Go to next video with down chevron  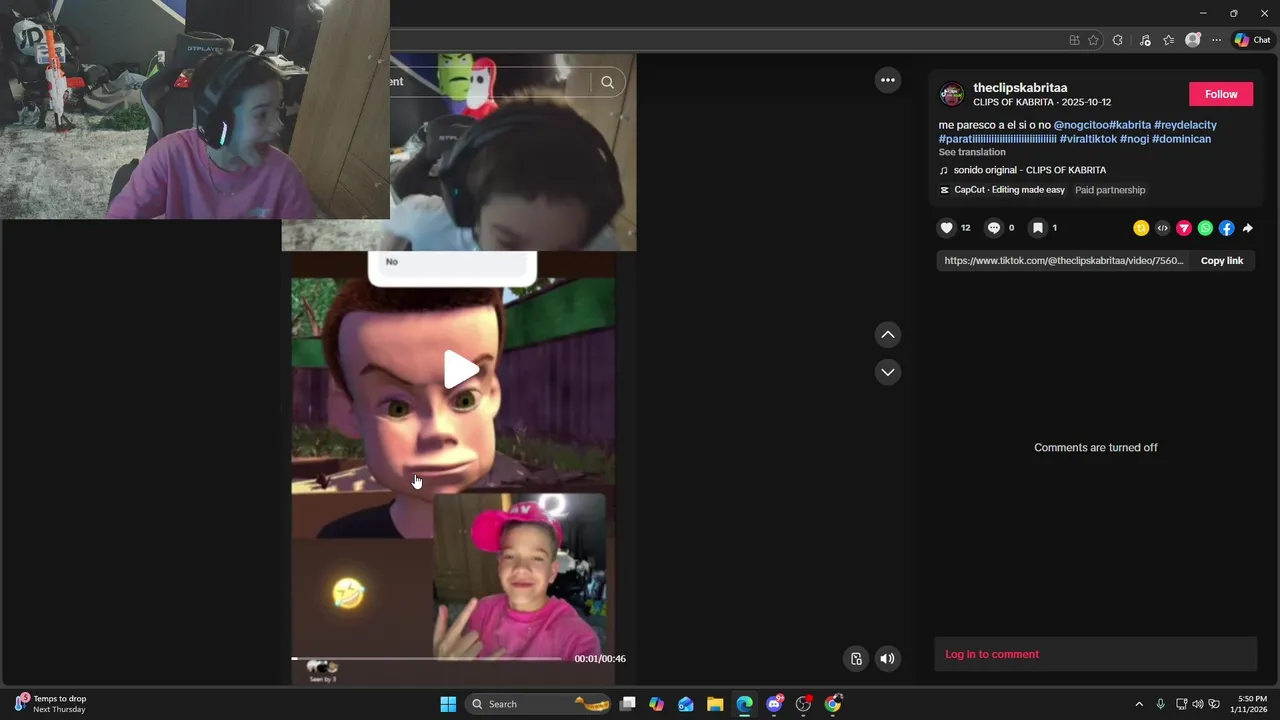point(888,372)
